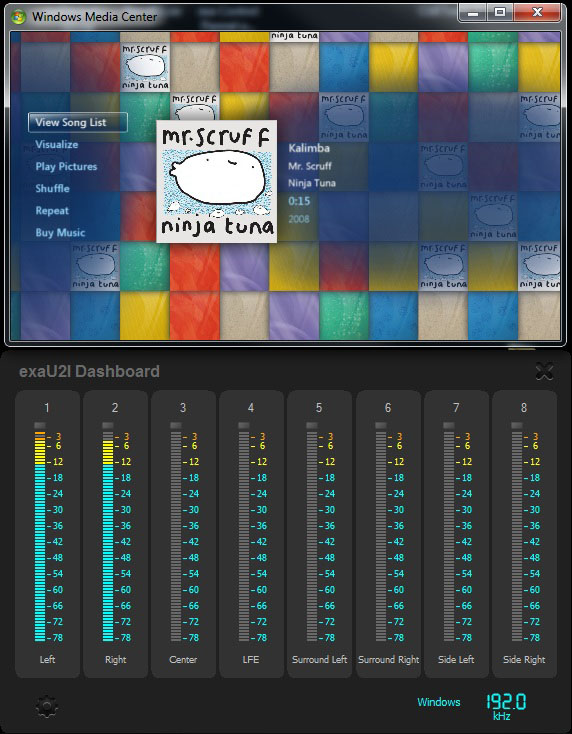Click the Ninja Tuna album name text
The width and height of the screenshot is (572, 734).
click(312, 184)
